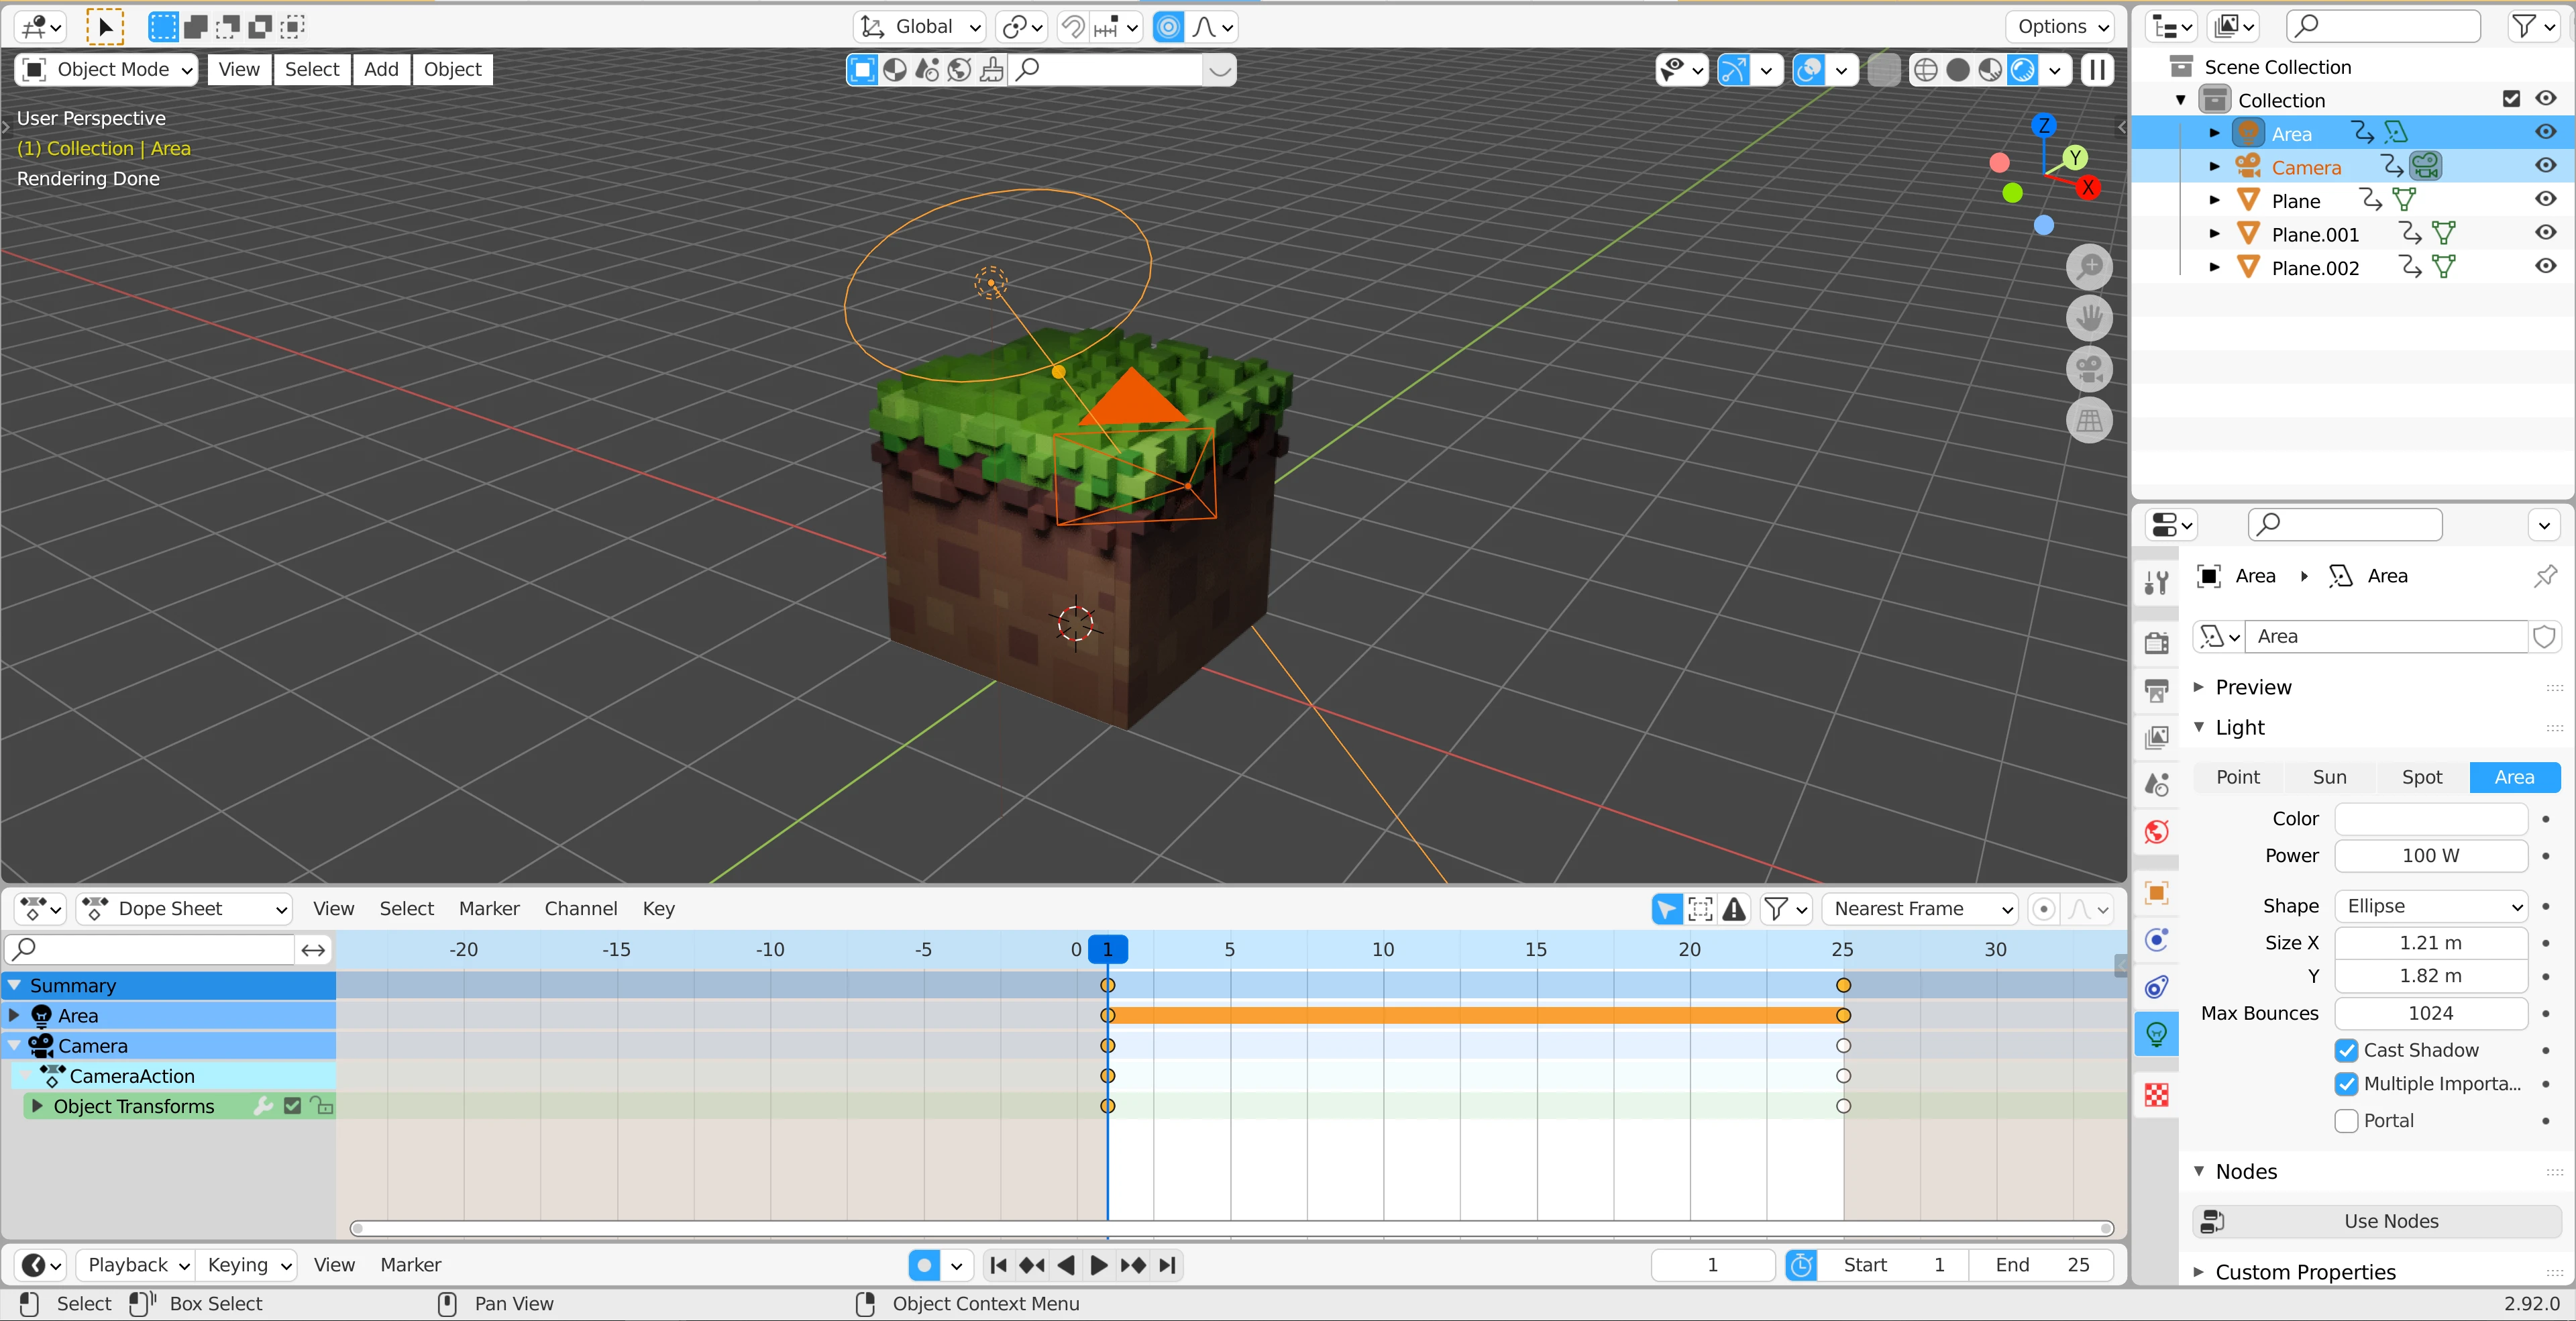Click the zoom view magnifier gizmo
This screenshot has width=2576, height=1321.
click(2089, 267)
